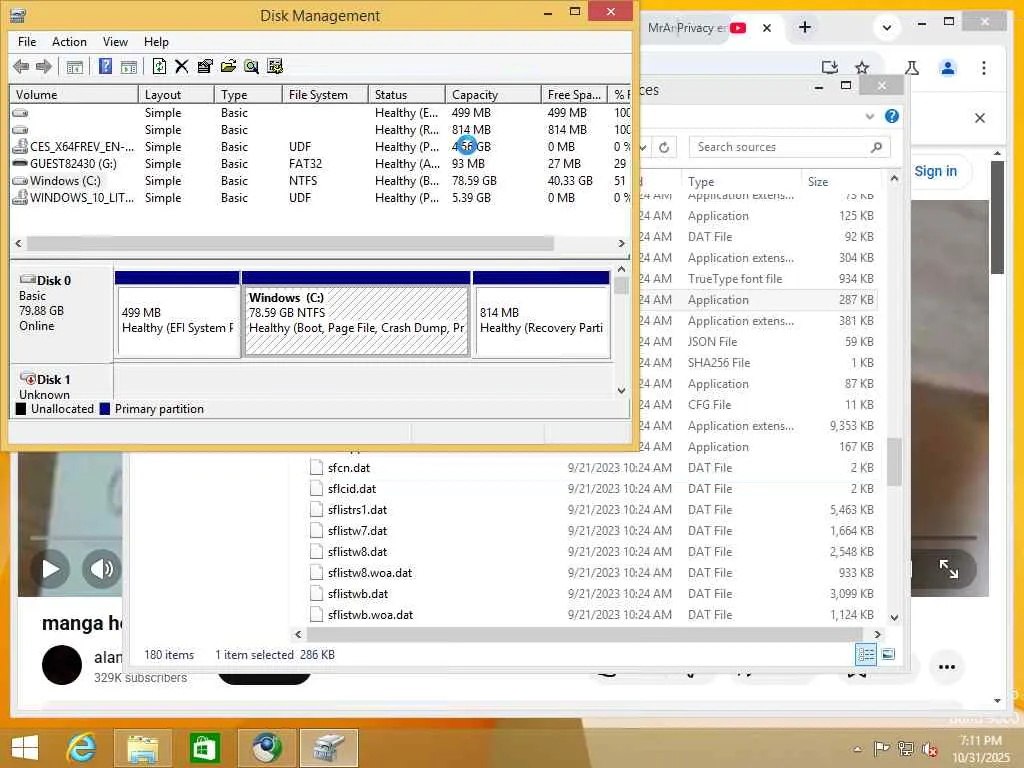Select the 814 MB Recovery partition block

tap(541, 315)
